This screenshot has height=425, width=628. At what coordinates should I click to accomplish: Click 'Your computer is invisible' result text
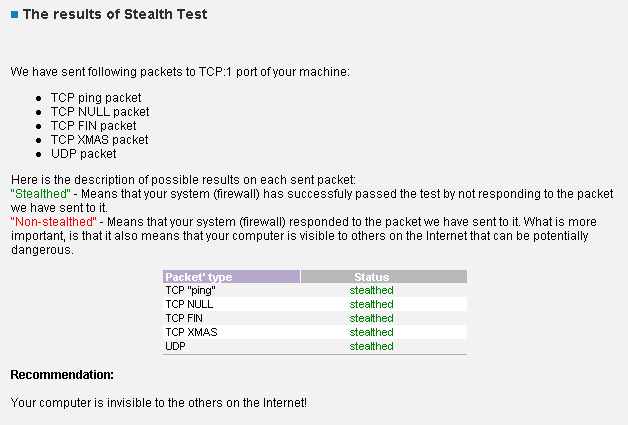click(x=158, y=402)
